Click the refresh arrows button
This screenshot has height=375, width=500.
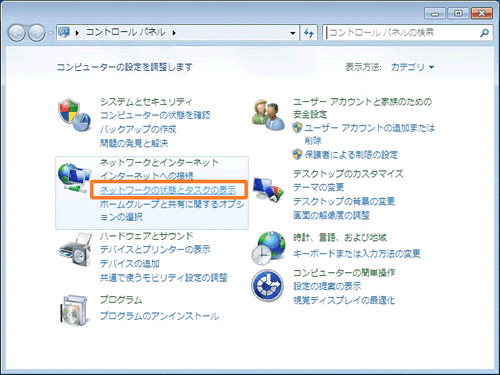click(309, 33)
